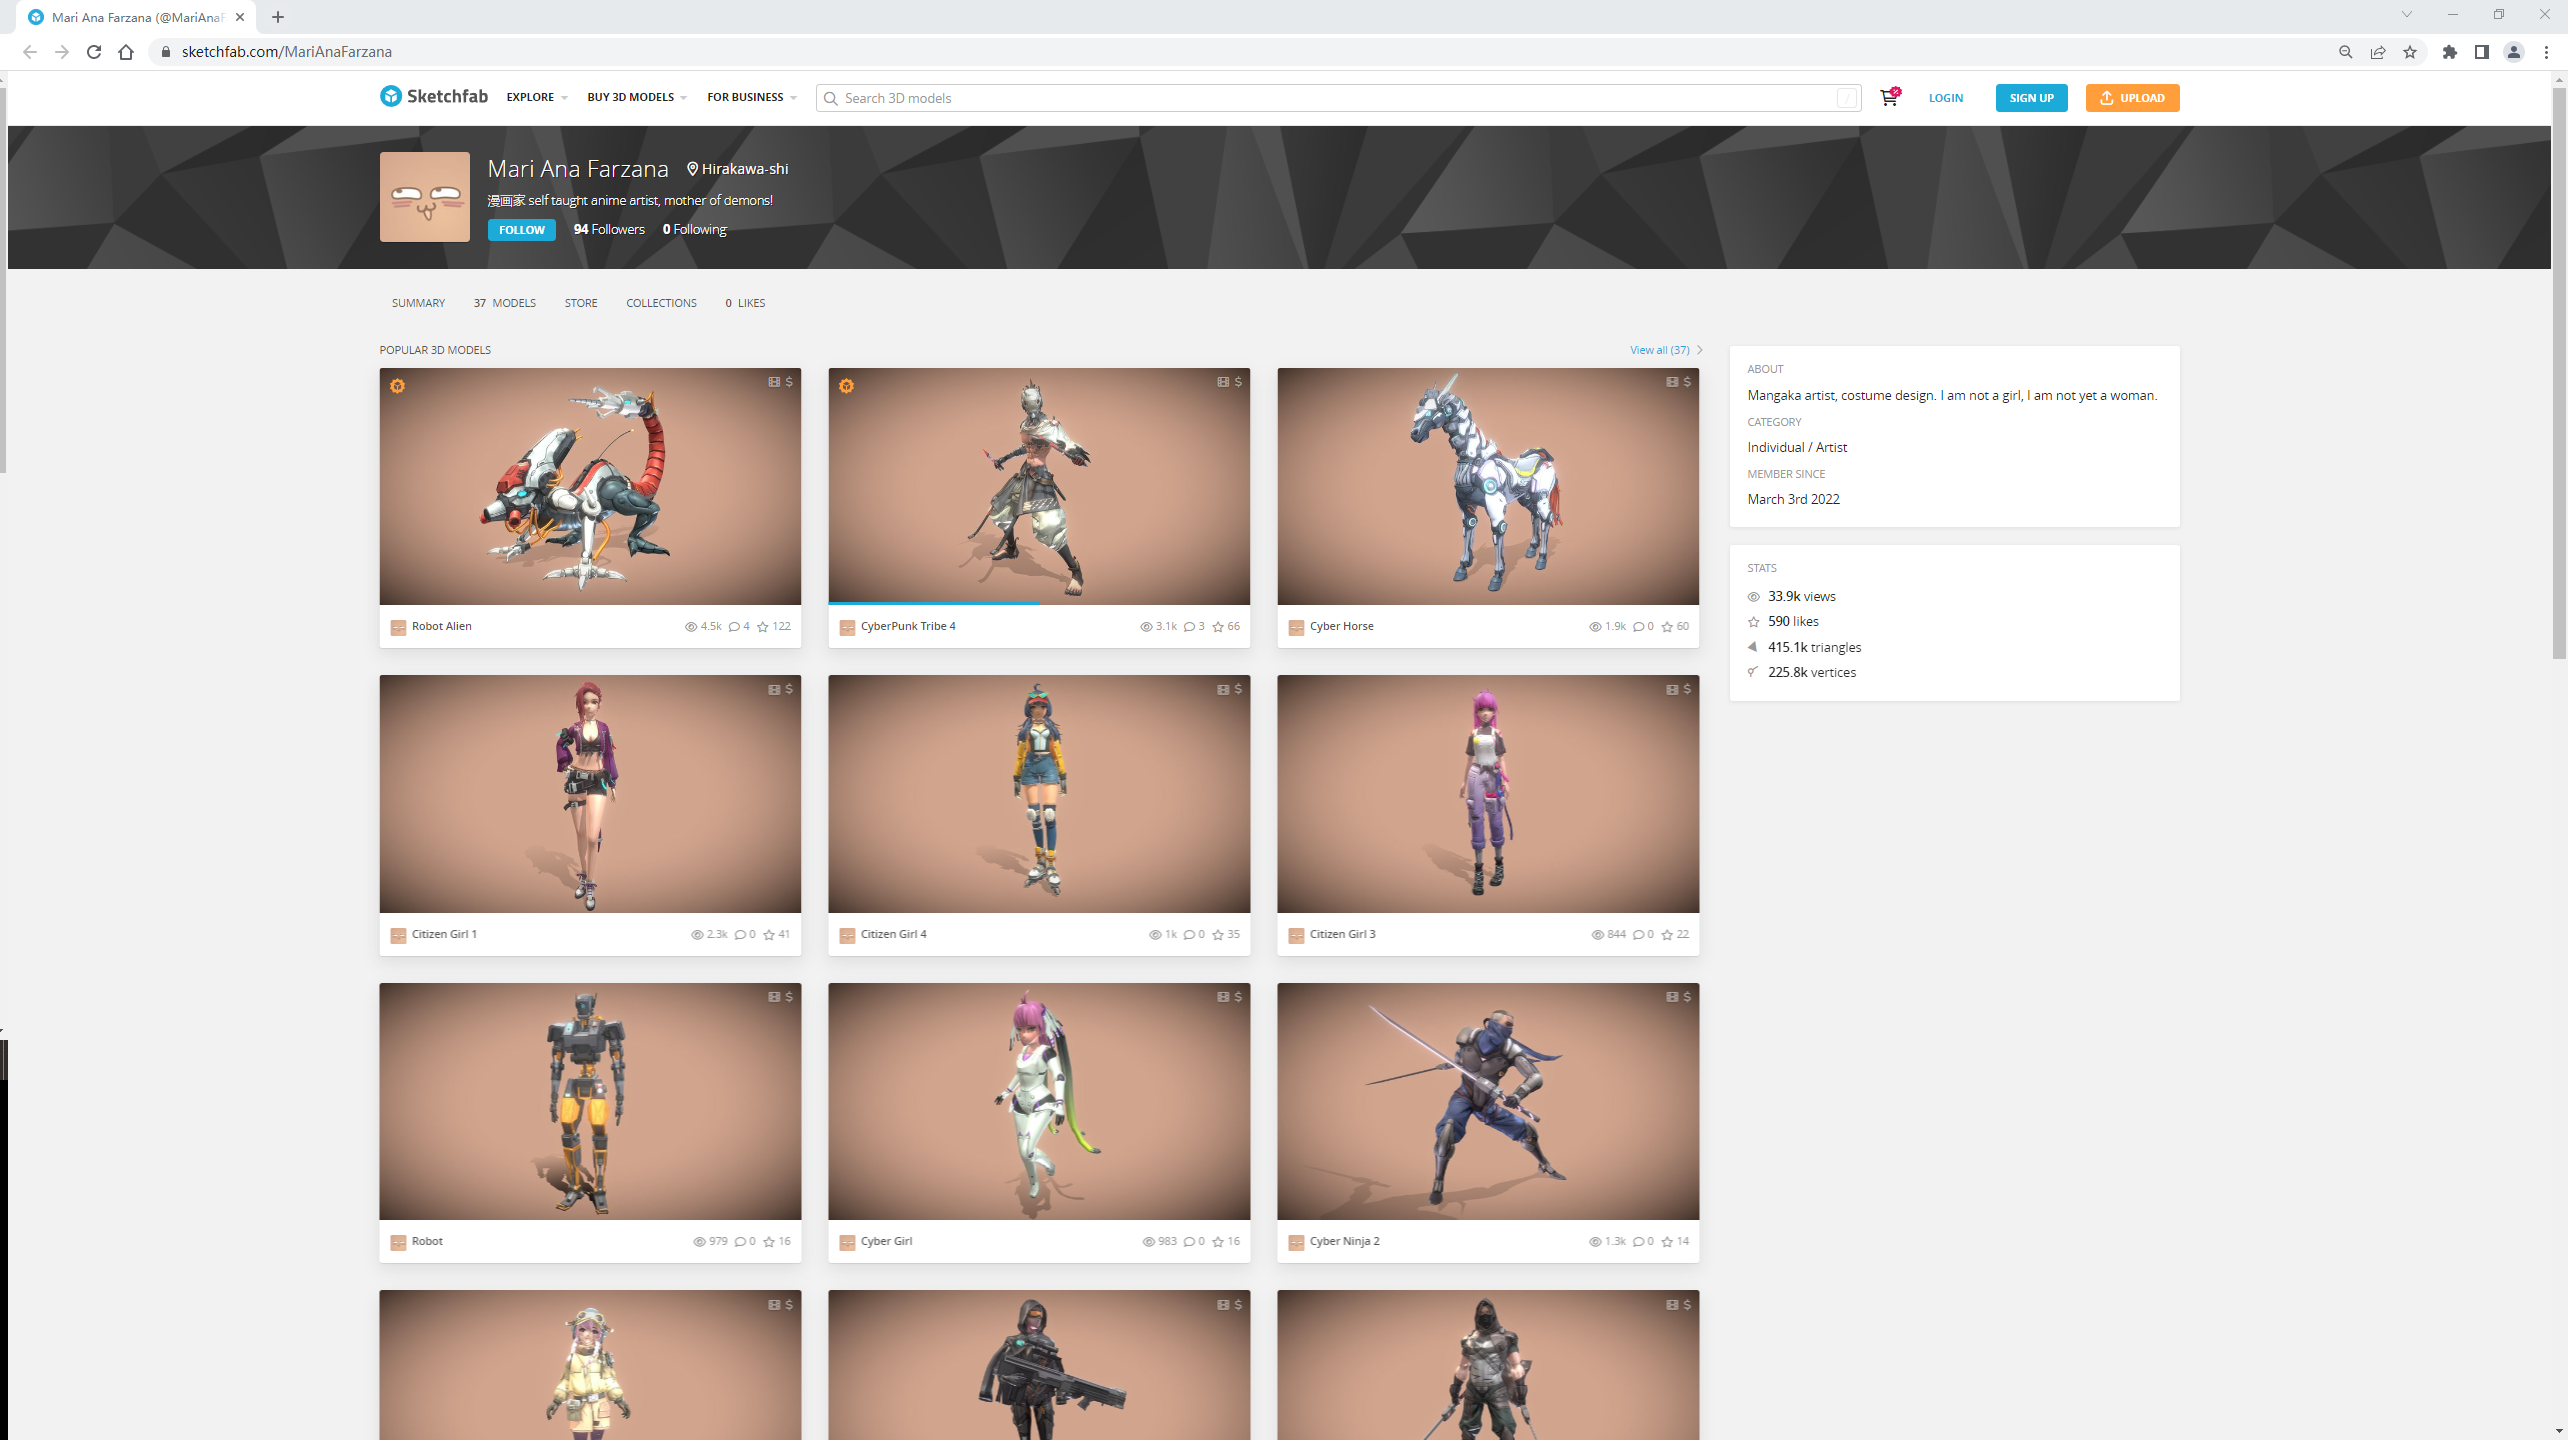The width and height of the screenshot is (2568, 1440).
Task: Open the Store tab
Action: tap(581, 303)
